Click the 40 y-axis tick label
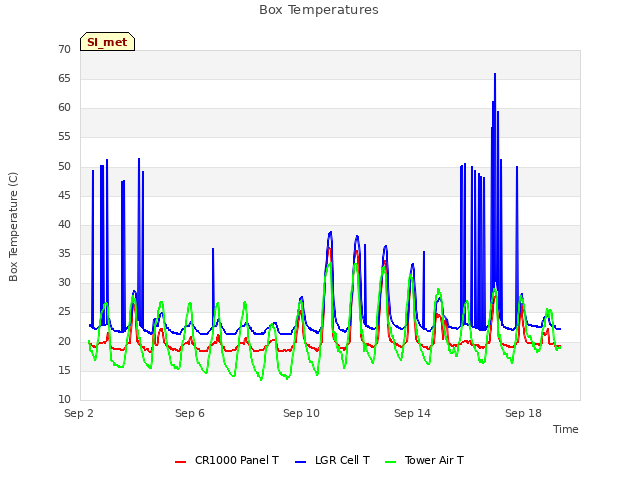Viewport: 640px width, 480px height. 64,224
